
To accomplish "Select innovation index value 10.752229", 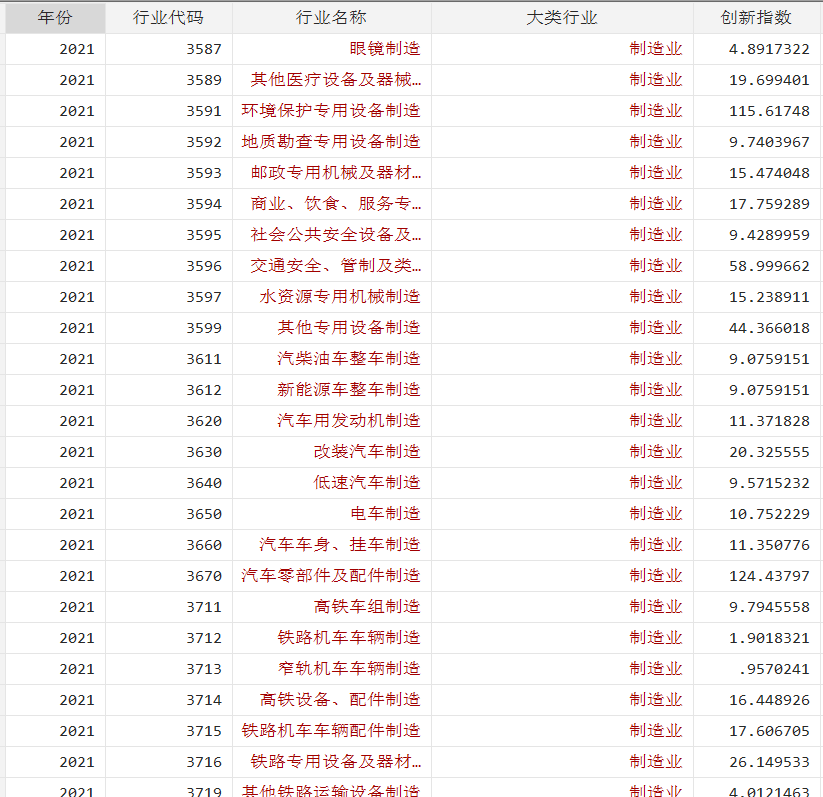I will pyautogui.click(x=756, y=514).
